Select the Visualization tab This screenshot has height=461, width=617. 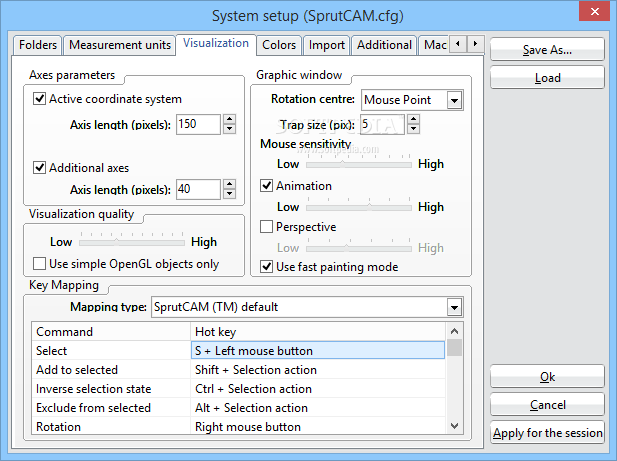click(216, 43)
